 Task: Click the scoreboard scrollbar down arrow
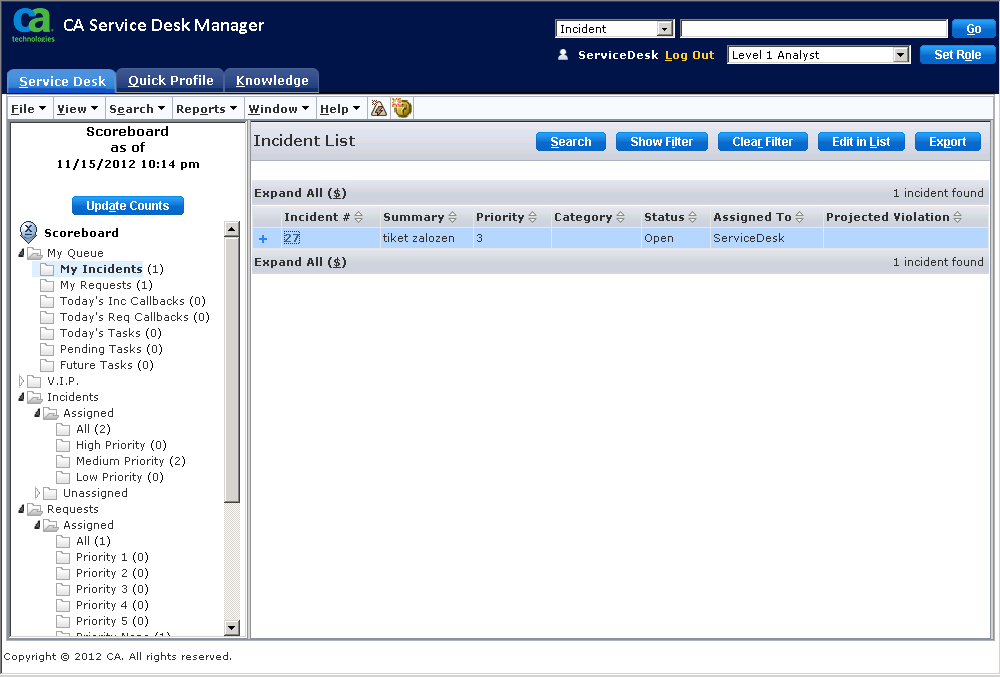232,628
